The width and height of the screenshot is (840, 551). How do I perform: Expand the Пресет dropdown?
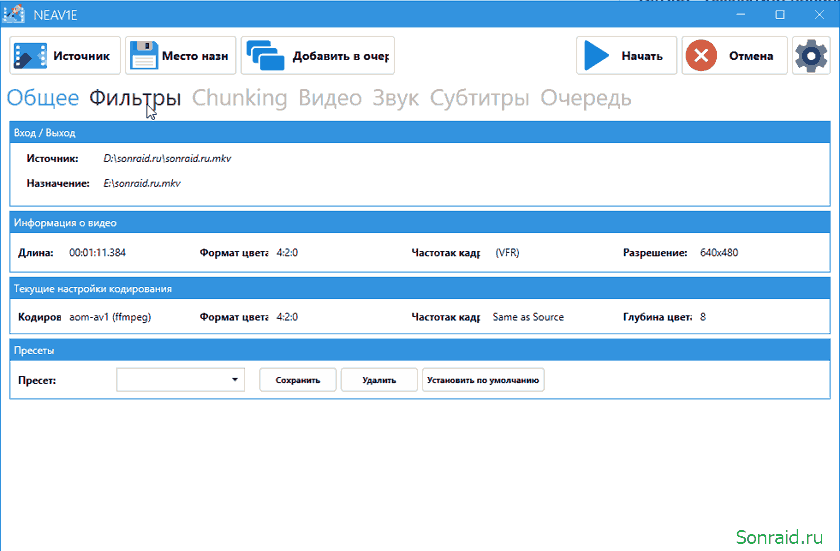point(181,380)
